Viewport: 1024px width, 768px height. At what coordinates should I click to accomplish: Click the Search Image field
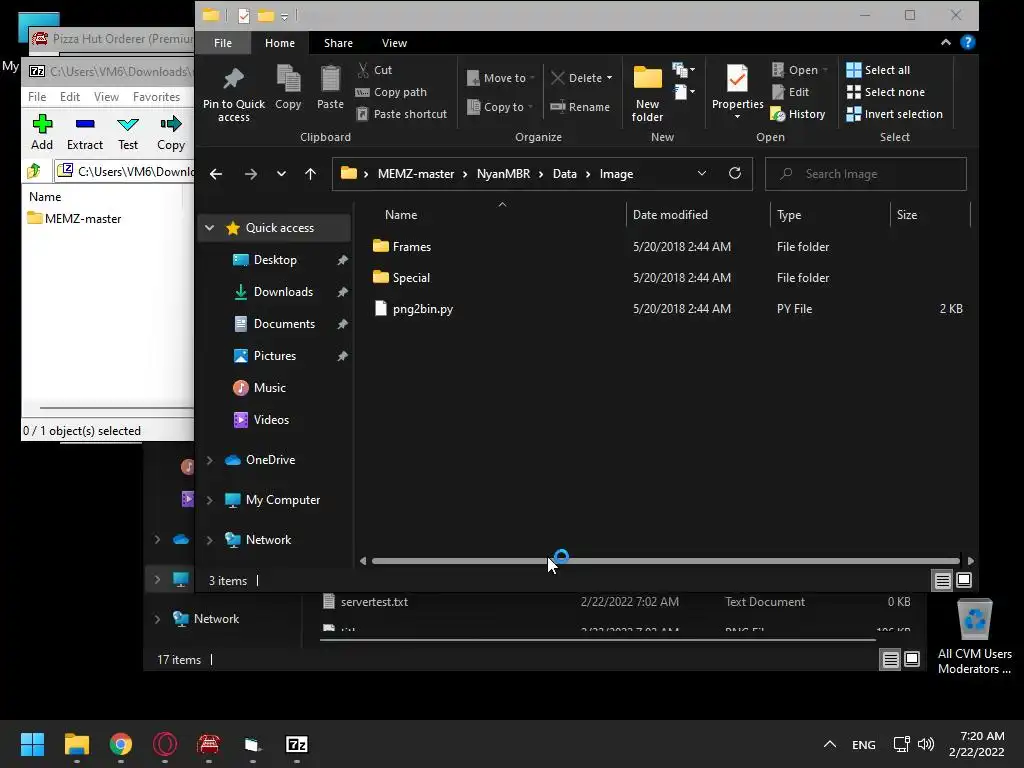tap(865, 174)
